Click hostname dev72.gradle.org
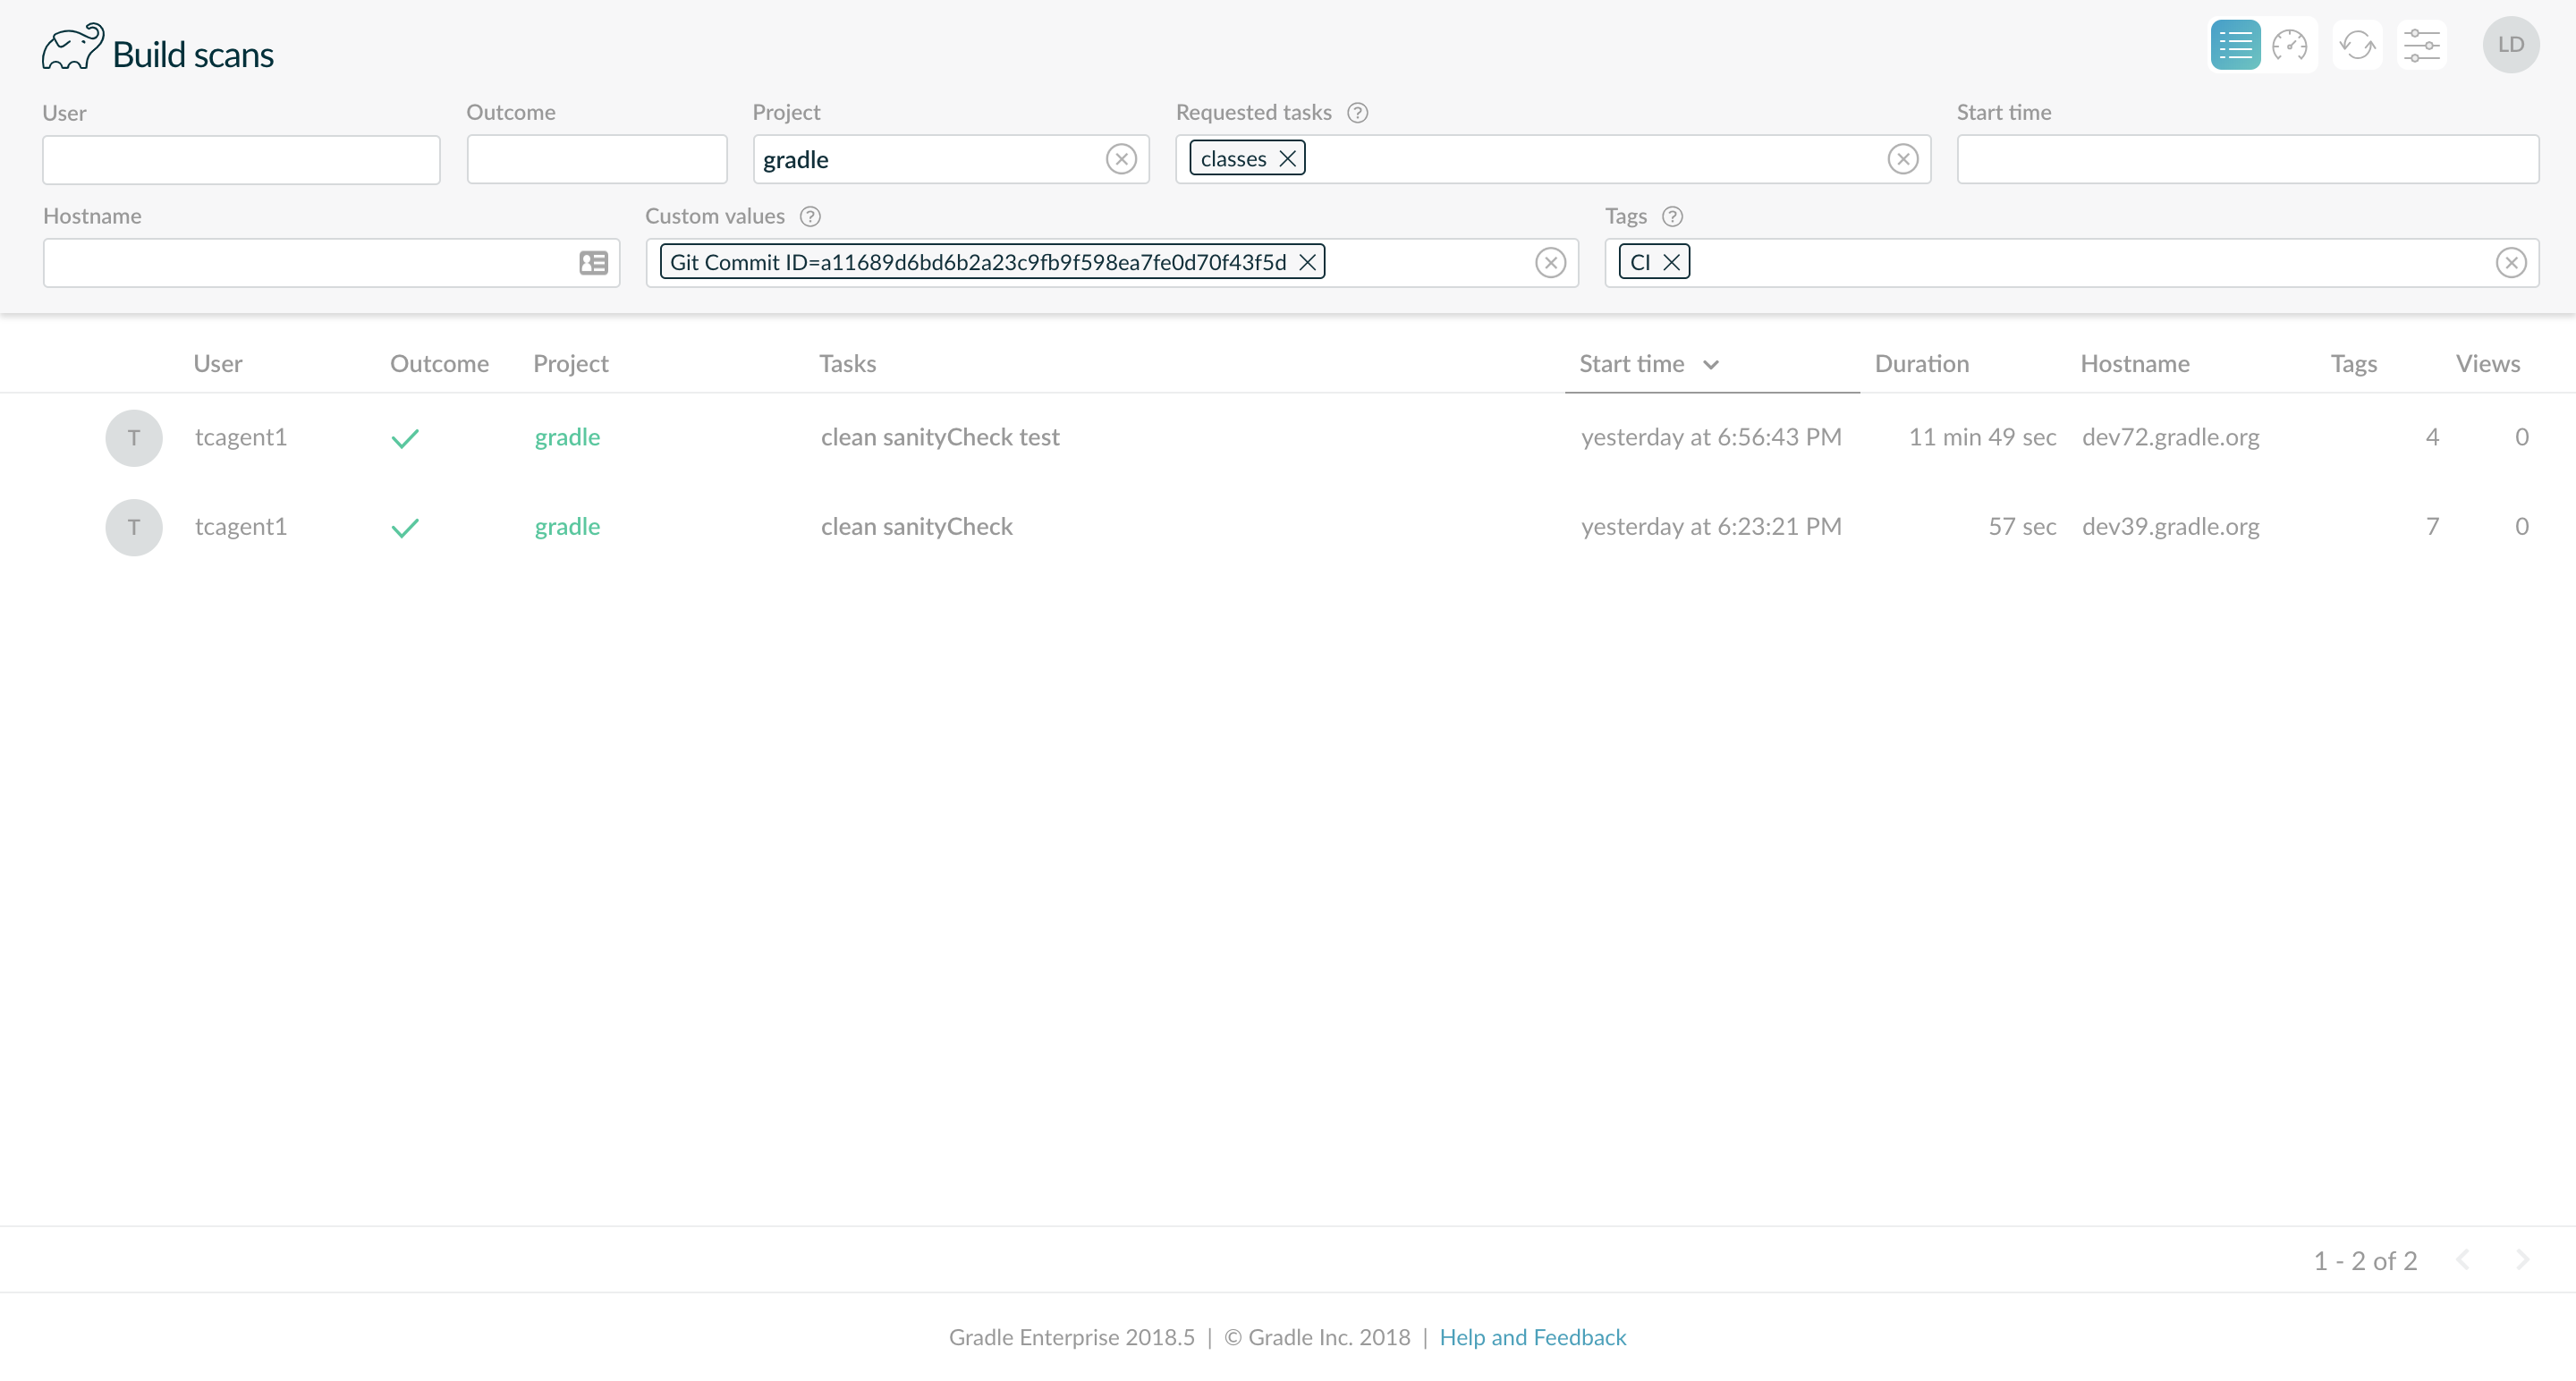 (2170, 437)
